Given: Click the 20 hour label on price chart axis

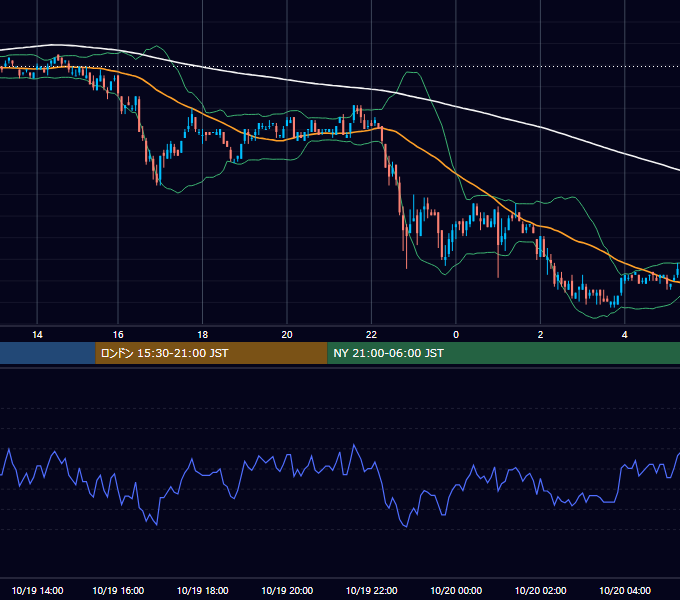Looking at the screenshot, I should (x=287, y=335).
